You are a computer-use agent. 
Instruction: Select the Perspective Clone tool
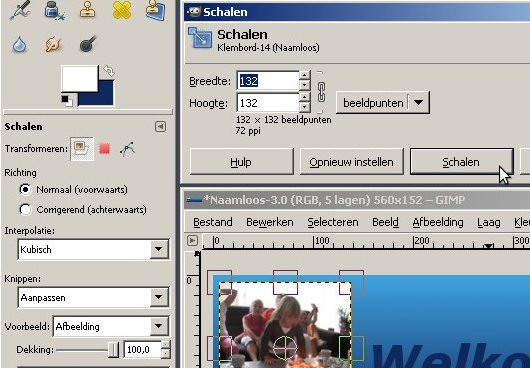pos(155,10)
